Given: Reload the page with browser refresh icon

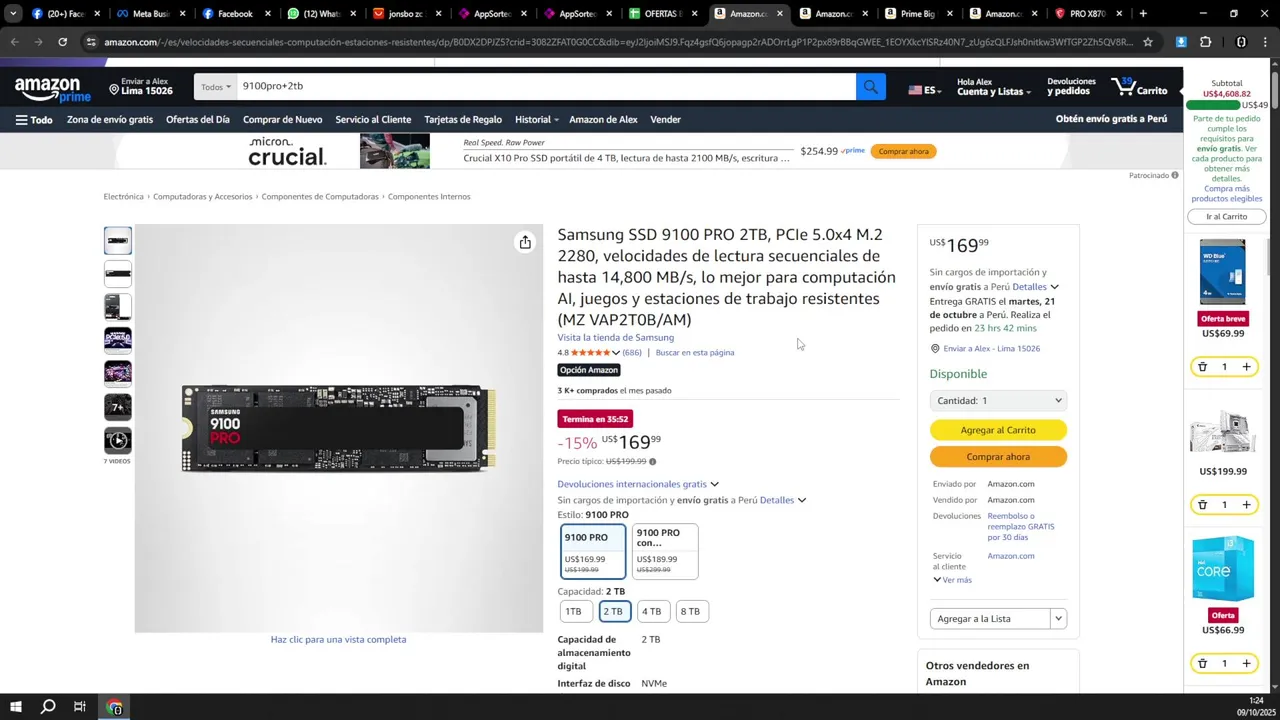Looking at the screenshot, I should point(62,42).
